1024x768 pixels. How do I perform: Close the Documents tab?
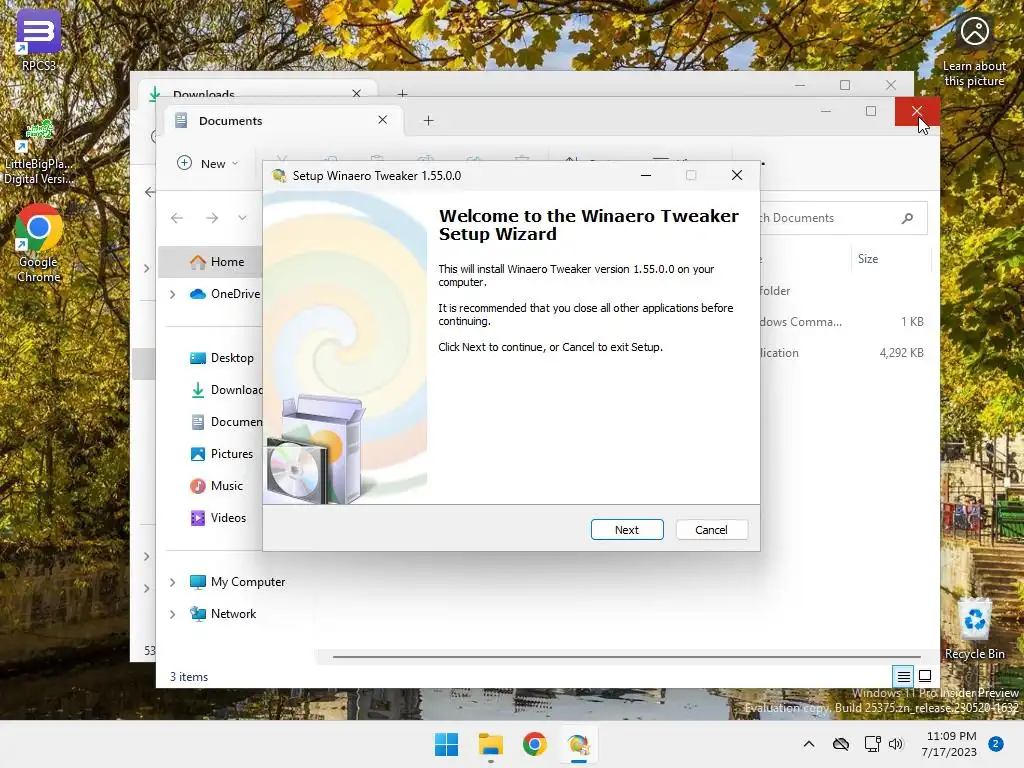pyautogui.click(x=383, y=120)
